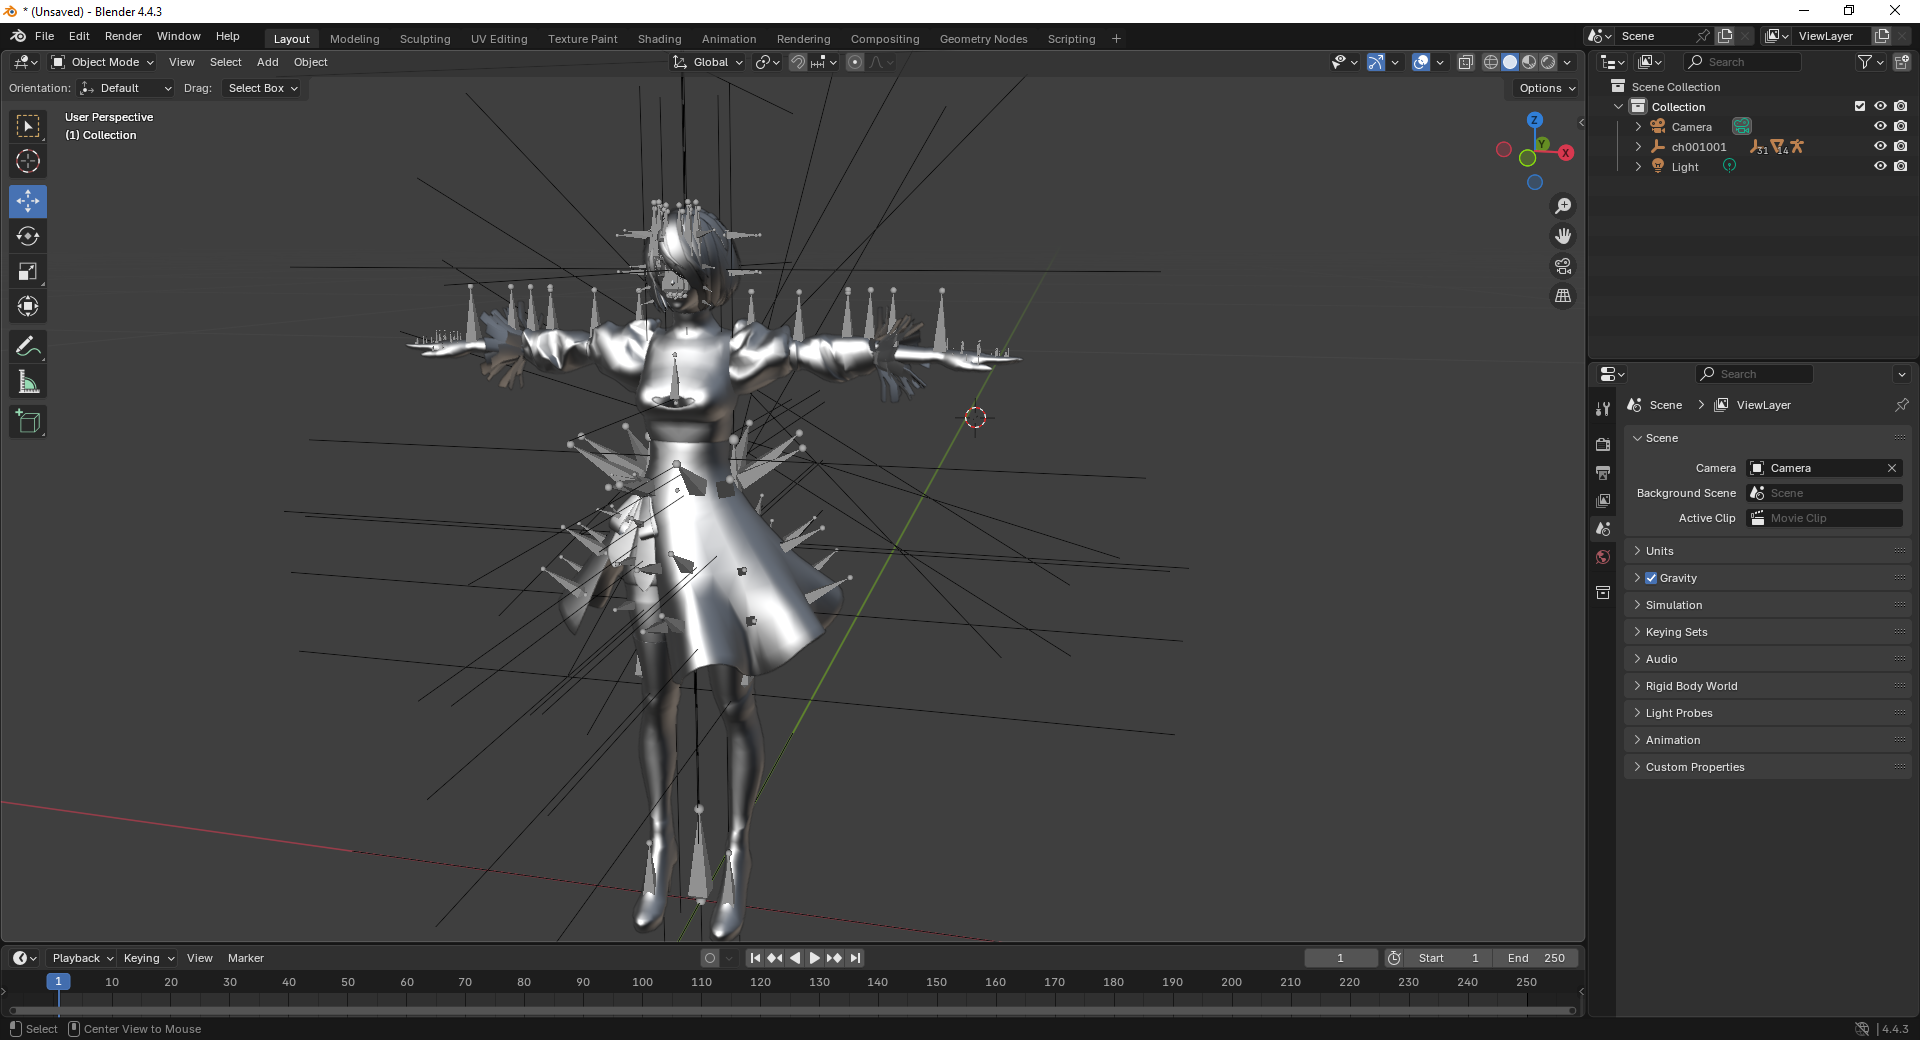Screen dimensions: 1920x1040
Task: Select the Add Cube tool
Action: coord(28,422)
